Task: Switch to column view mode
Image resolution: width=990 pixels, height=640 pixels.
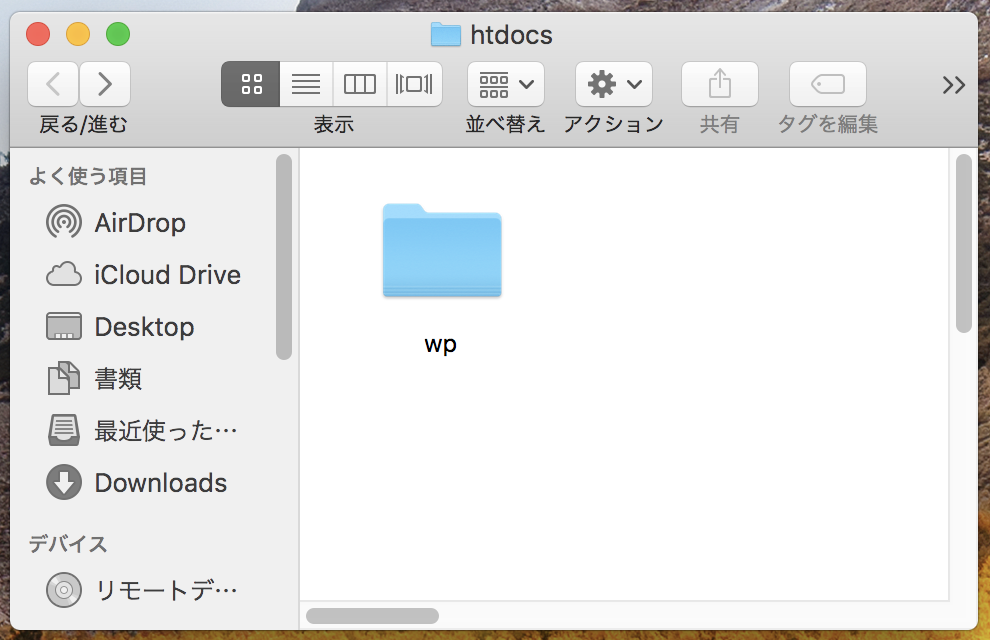Action: pyautogui.click(x=359, y=85)
